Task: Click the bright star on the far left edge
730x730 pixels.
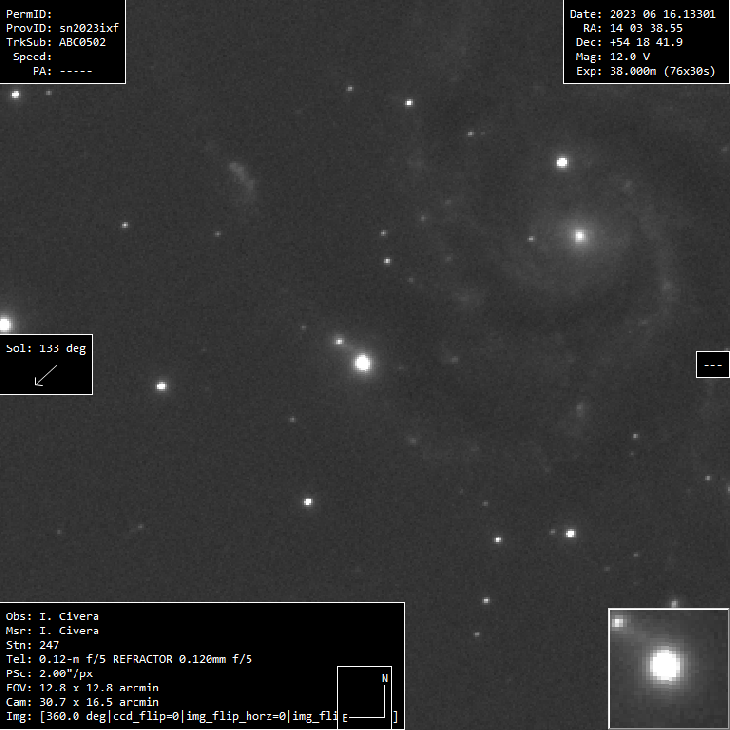Action: tap(4, 324)
